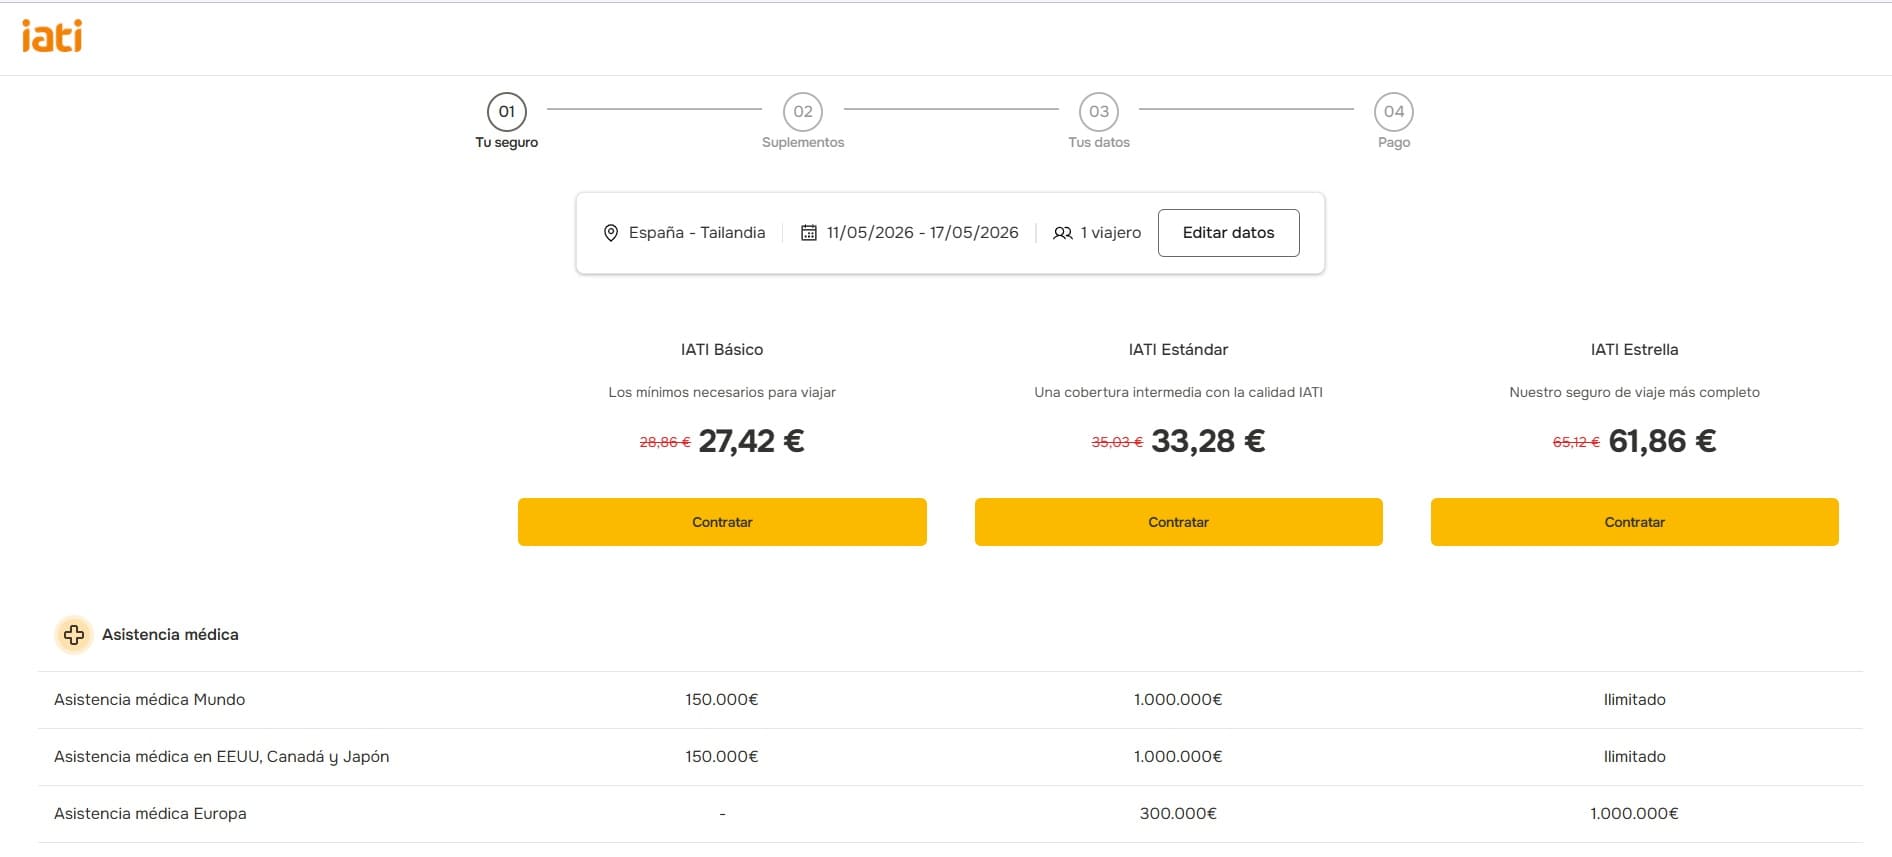Click 'Nuestro seguro de viaje más completo' description
1892x857 pixels.
point(1634,392)
